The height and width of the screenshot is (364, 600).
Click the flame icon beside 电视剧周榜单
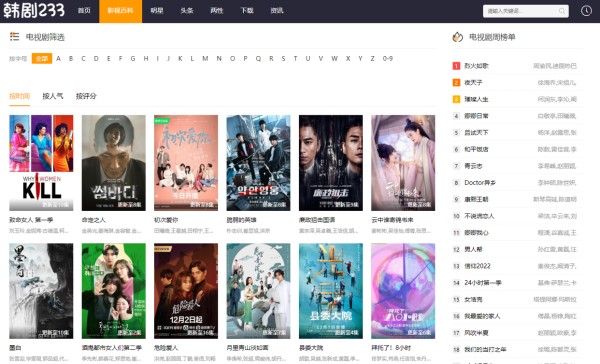(457, 37)
